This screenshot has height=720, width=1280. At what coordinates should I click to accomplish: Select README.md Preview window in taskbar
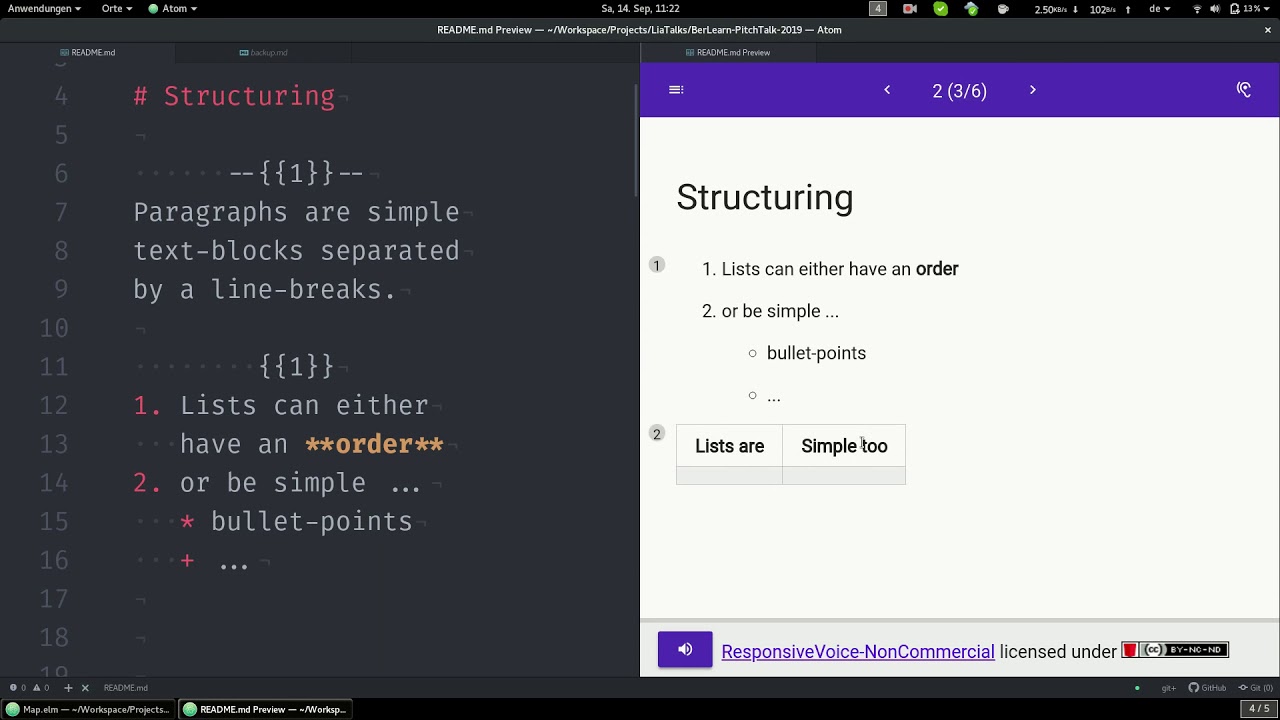tap(265, 709)
